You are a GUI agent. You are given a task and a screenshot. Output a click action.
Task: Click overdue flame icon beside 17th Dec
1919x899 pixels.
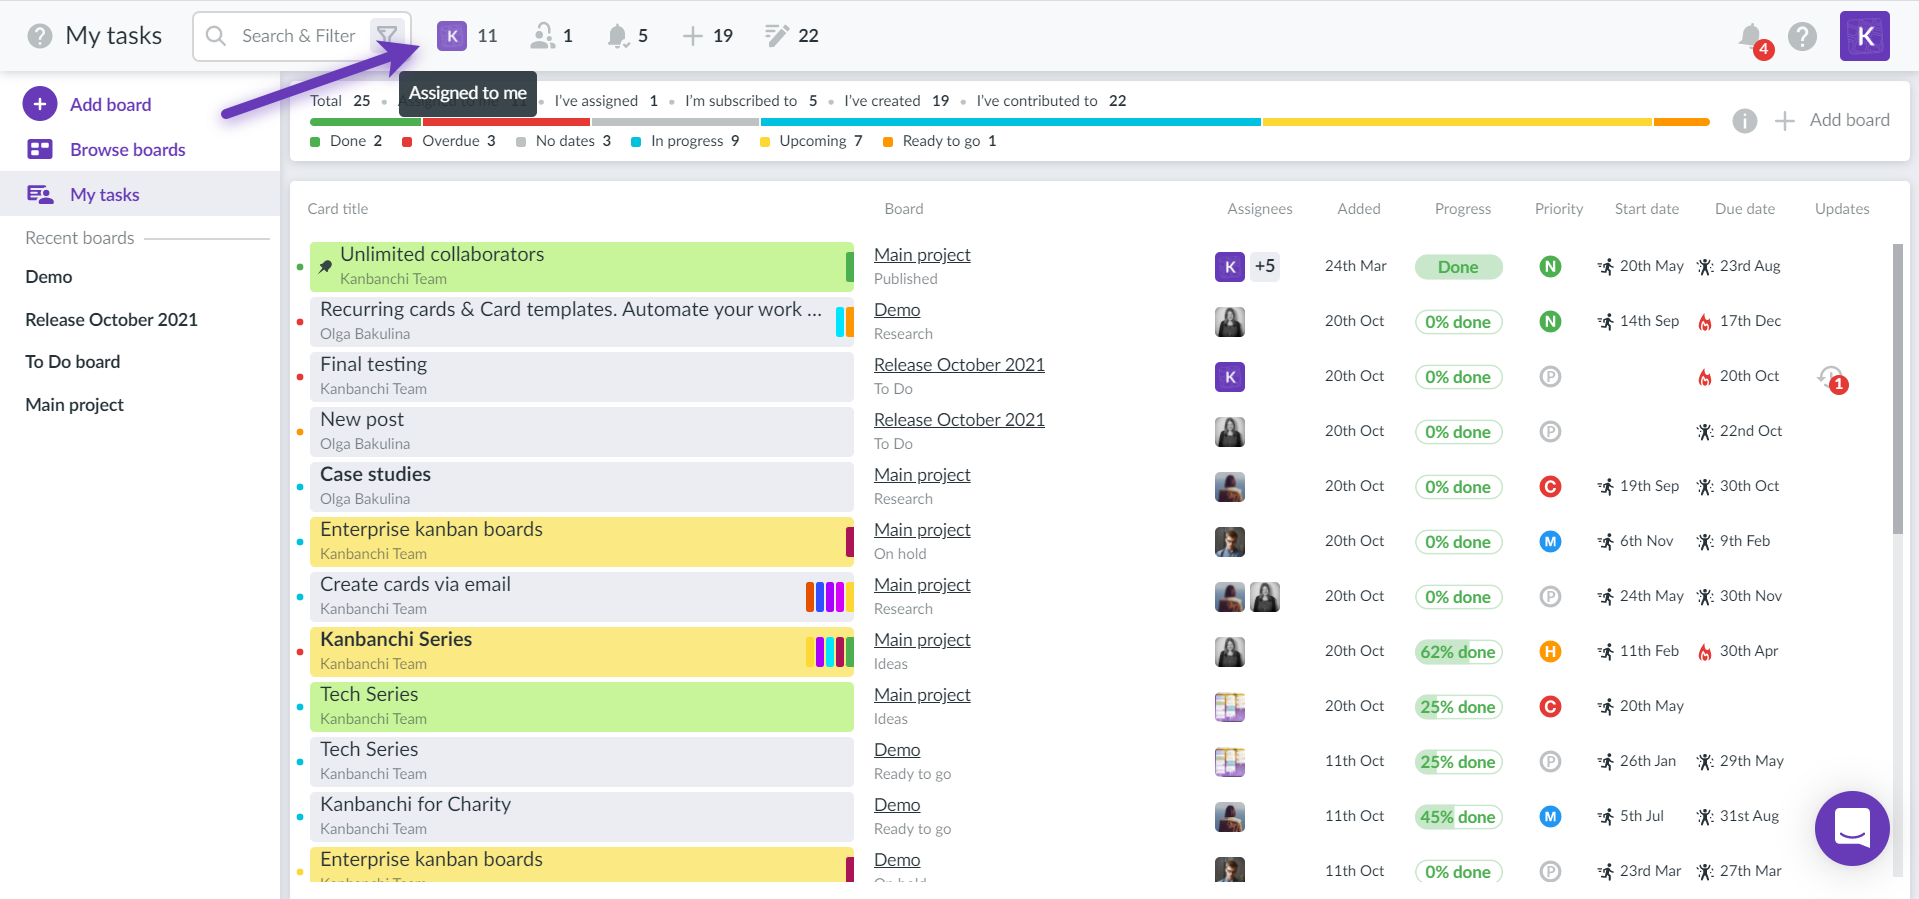[1705, 322]
